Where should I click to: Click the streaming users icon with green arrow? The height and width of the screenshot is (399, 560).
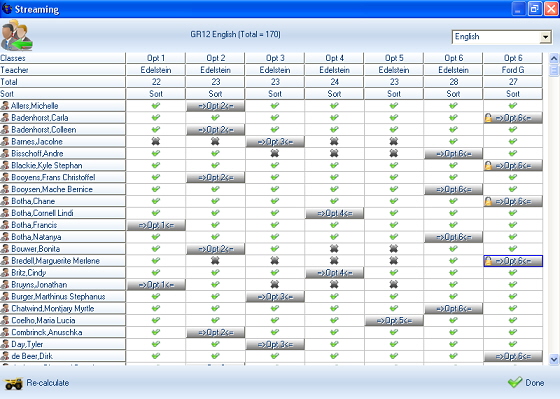point(17,35)
